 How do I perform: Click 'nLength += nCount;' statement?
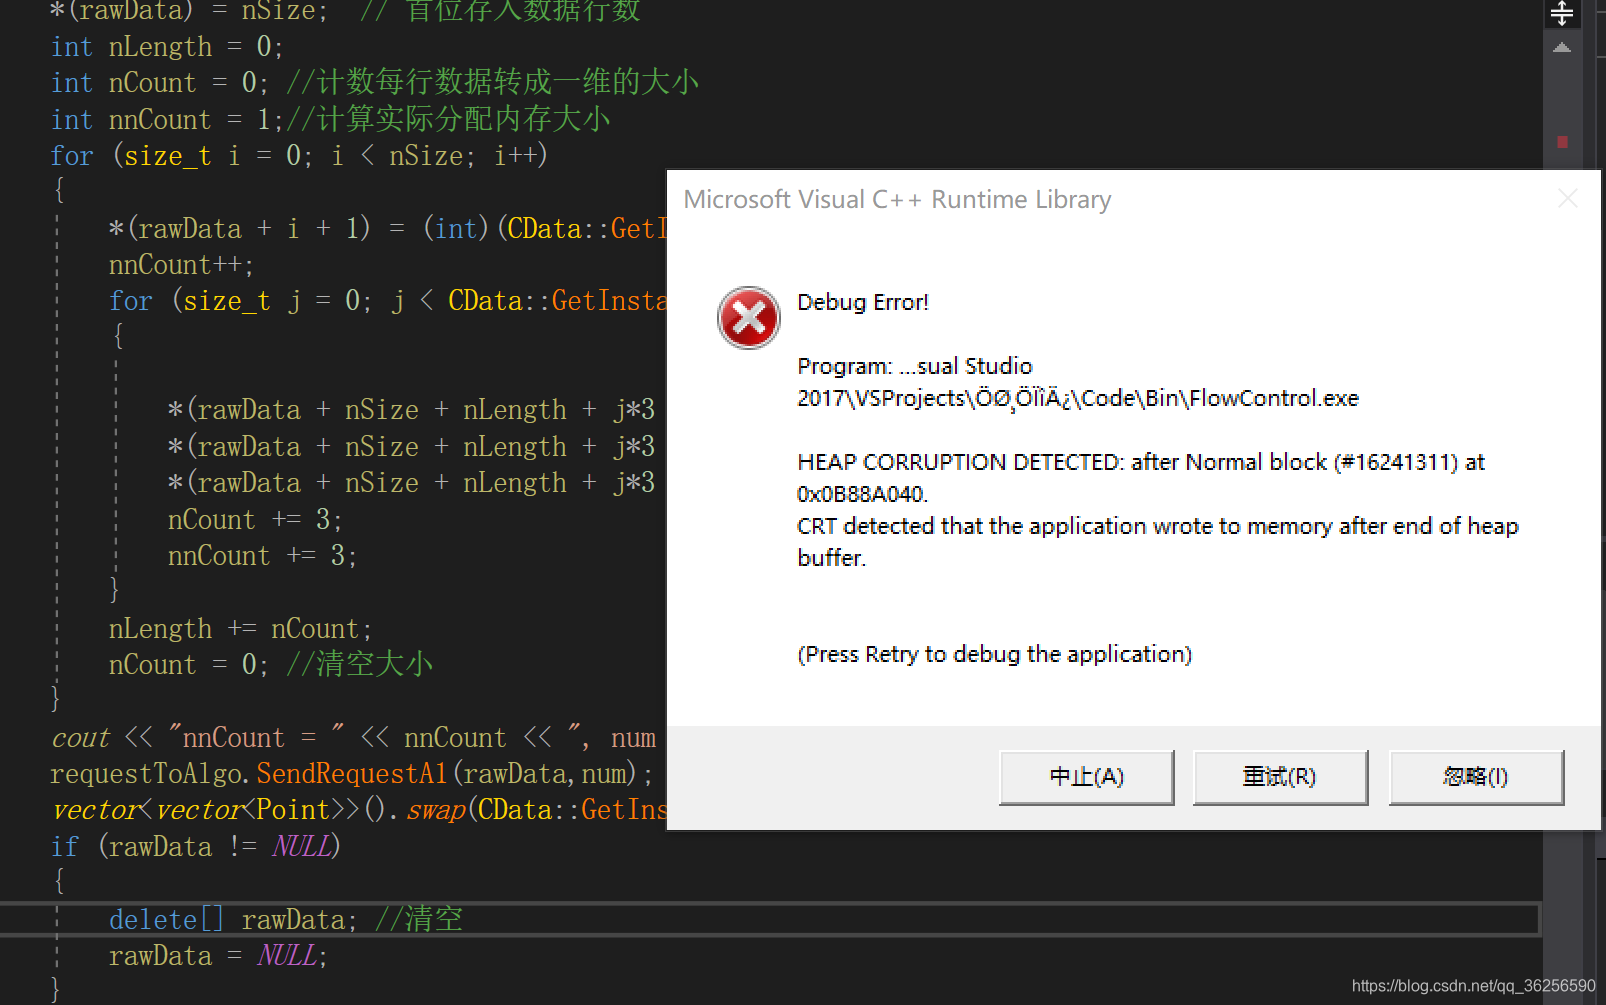tap(240, 629)
